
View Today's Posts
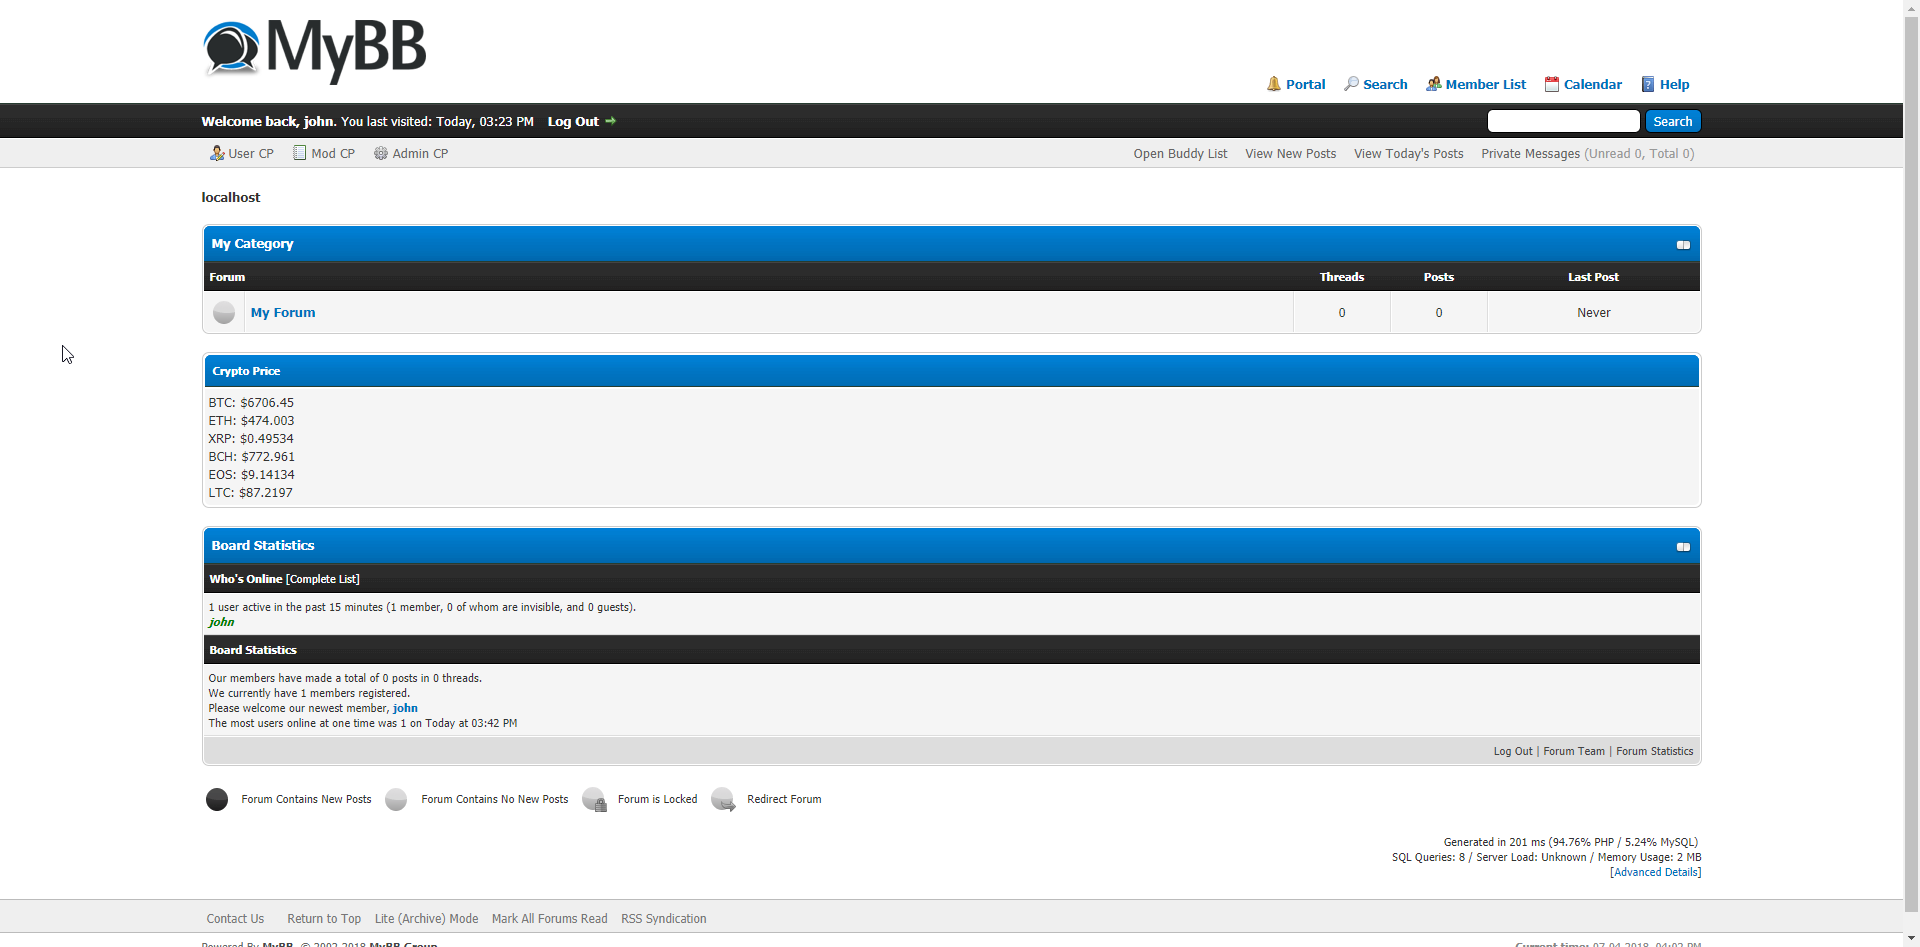point(1408,153)
